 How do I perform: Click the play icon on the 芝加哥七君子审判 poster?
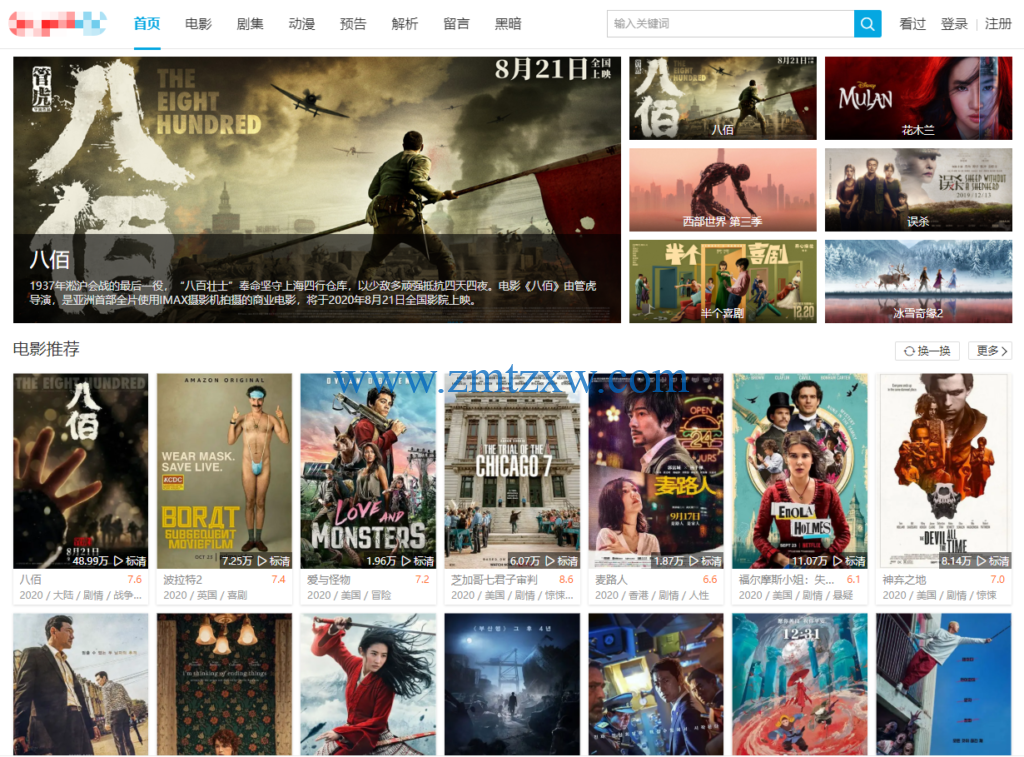[x=550, y=560]
